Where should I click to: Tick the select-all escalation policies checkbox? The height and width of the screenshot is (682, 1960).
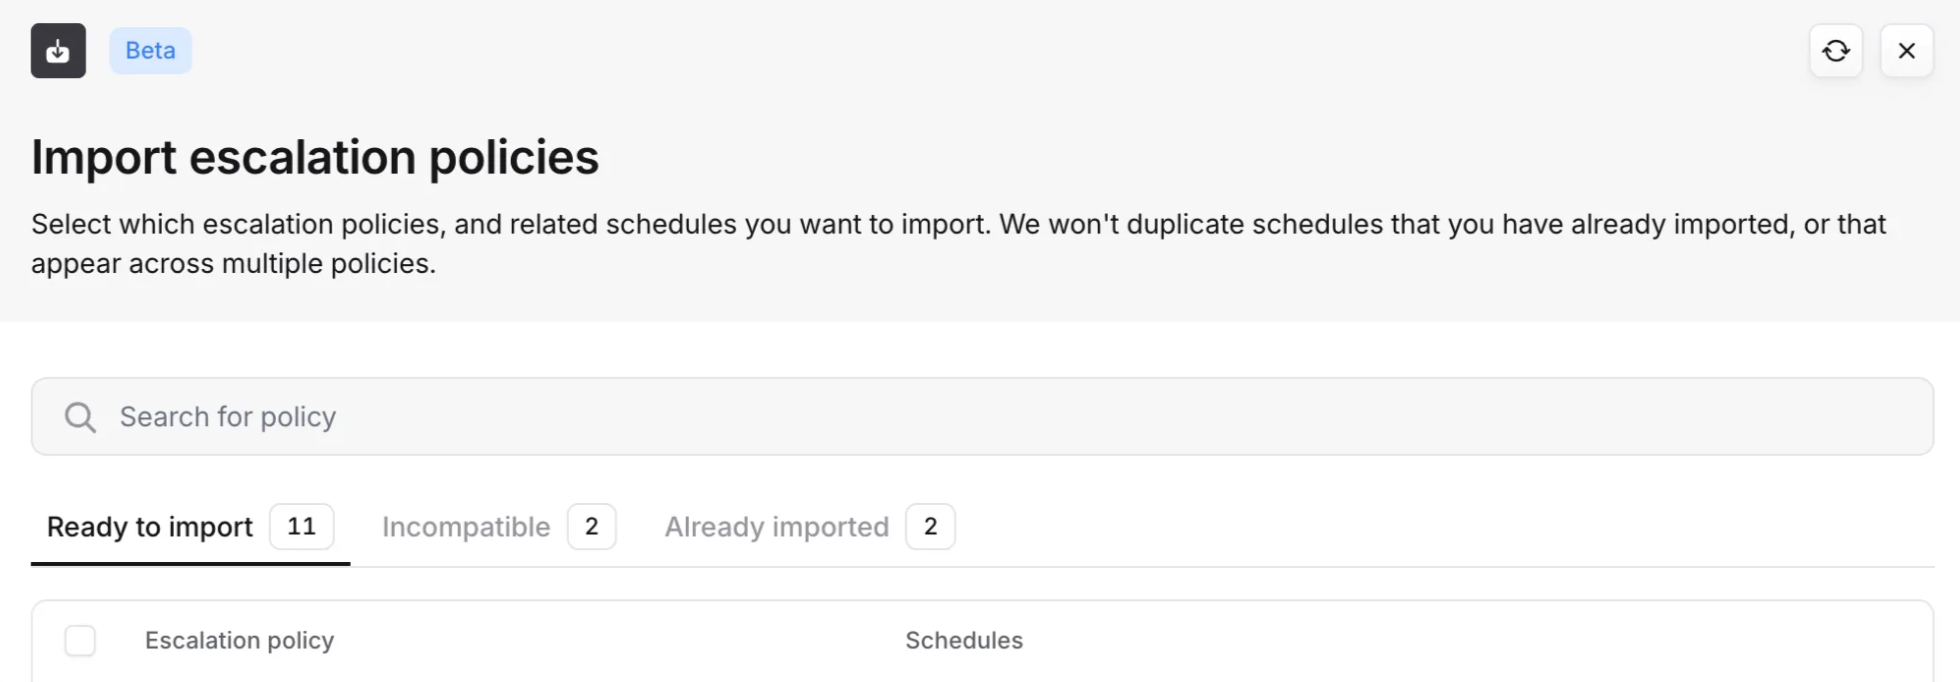(80, 640)
